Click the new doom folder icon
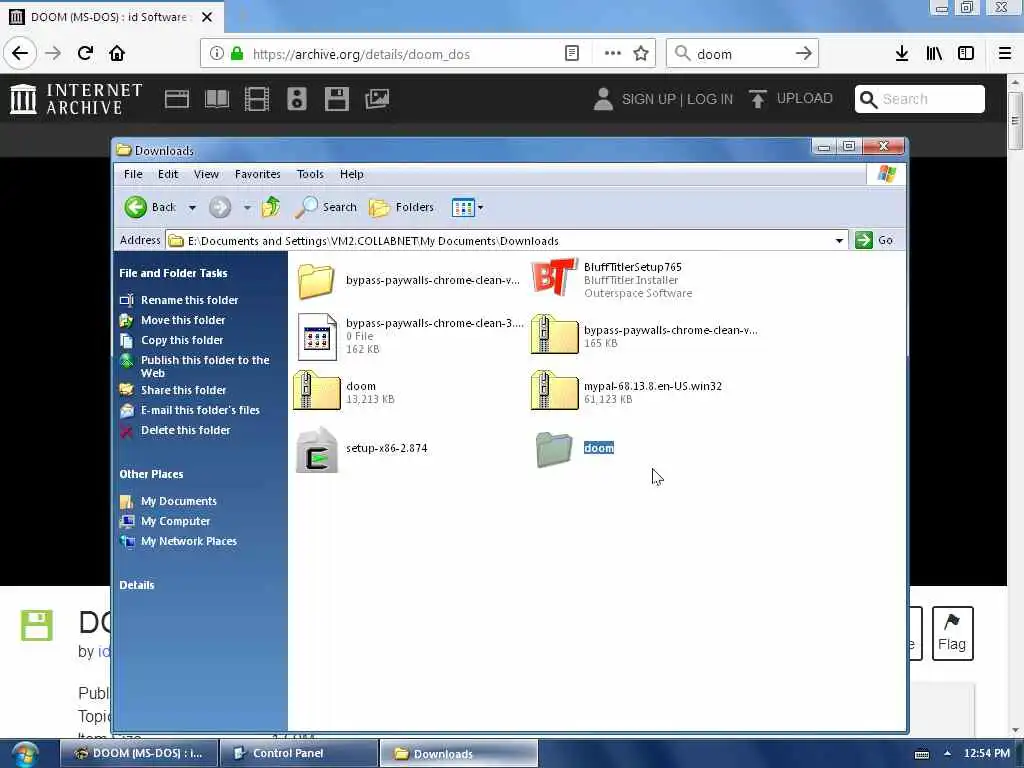The width and height of the screenshot is (1024, 768). 554,450
